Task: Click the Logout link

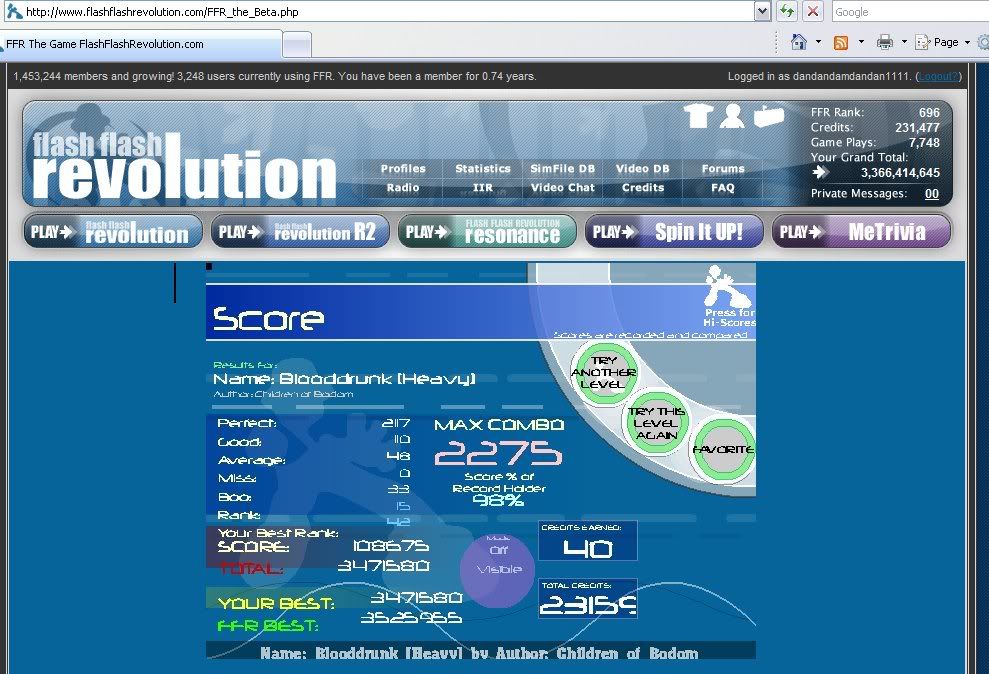Action: [938, 76]
